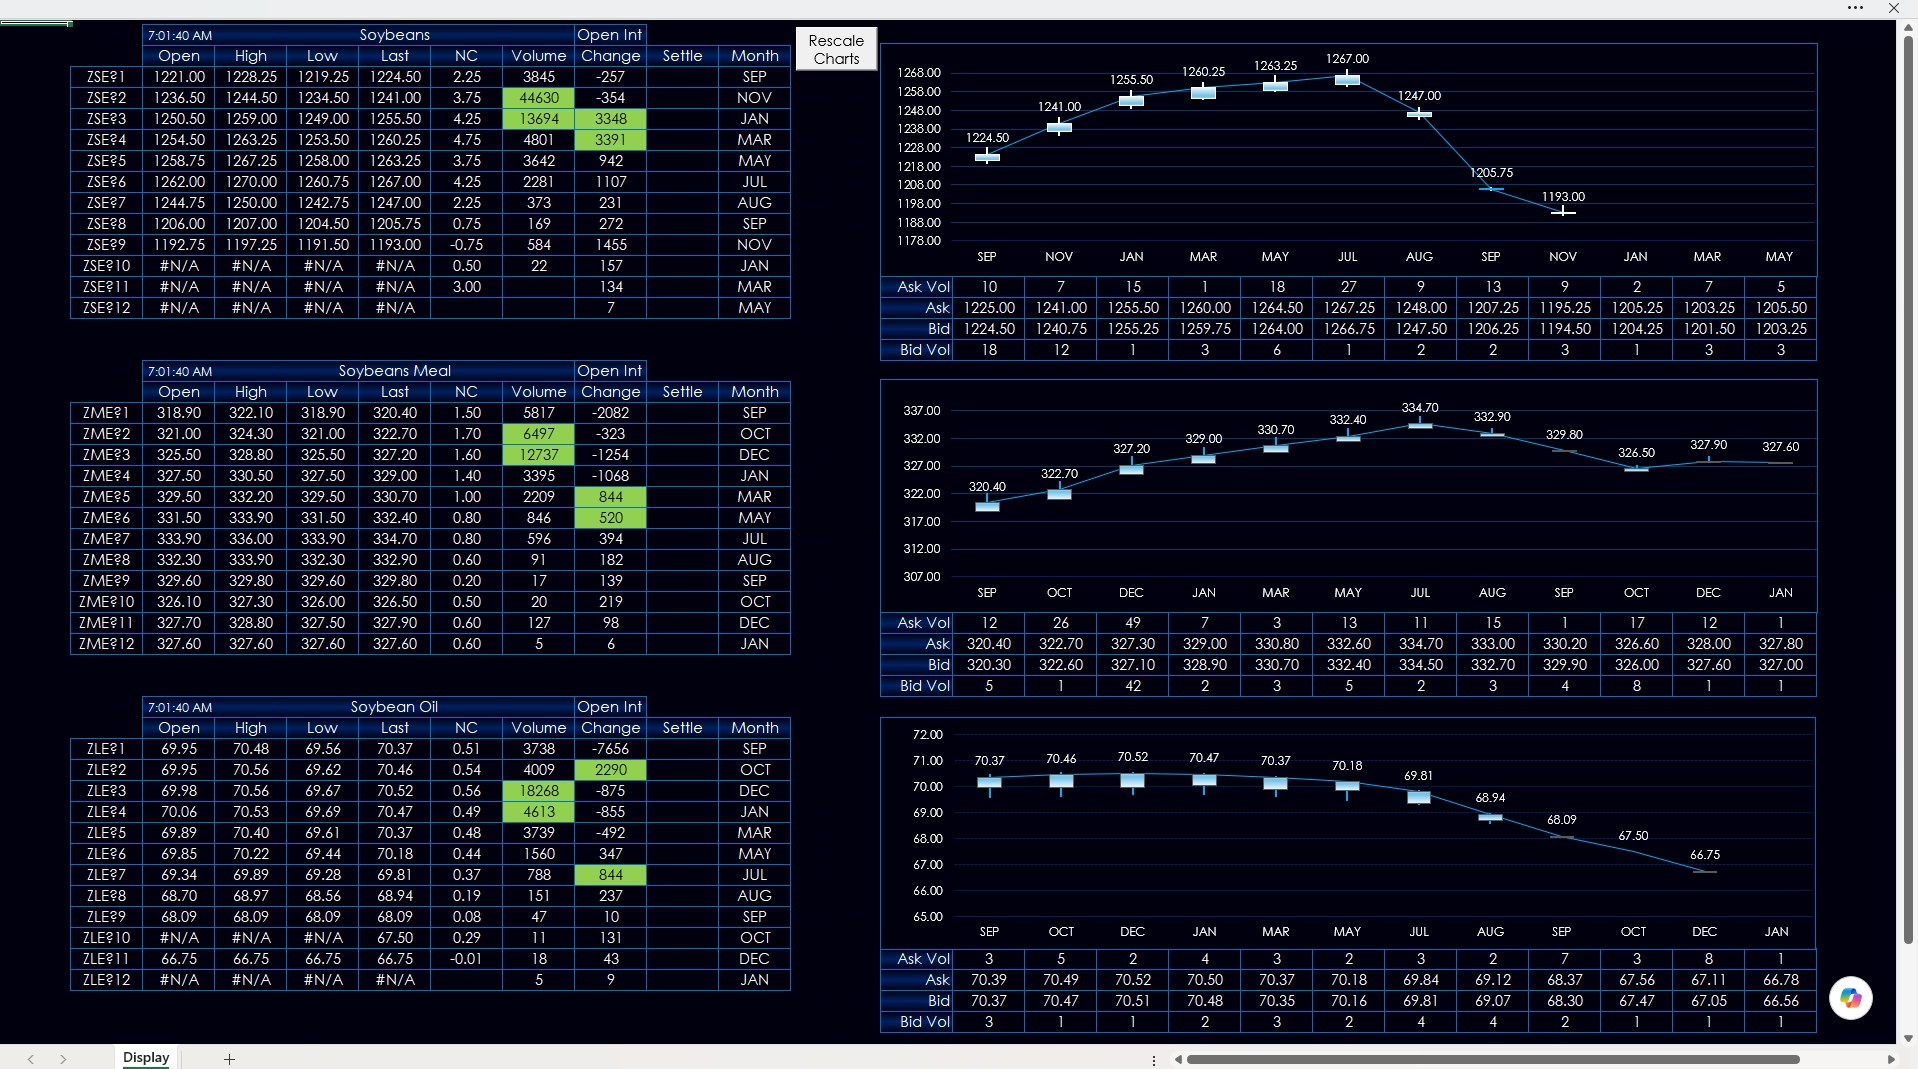The width and height of the screenshot is (1918, 1069).
Task: Click the horizontal scrollbar thumb
Action: 1493,1059
